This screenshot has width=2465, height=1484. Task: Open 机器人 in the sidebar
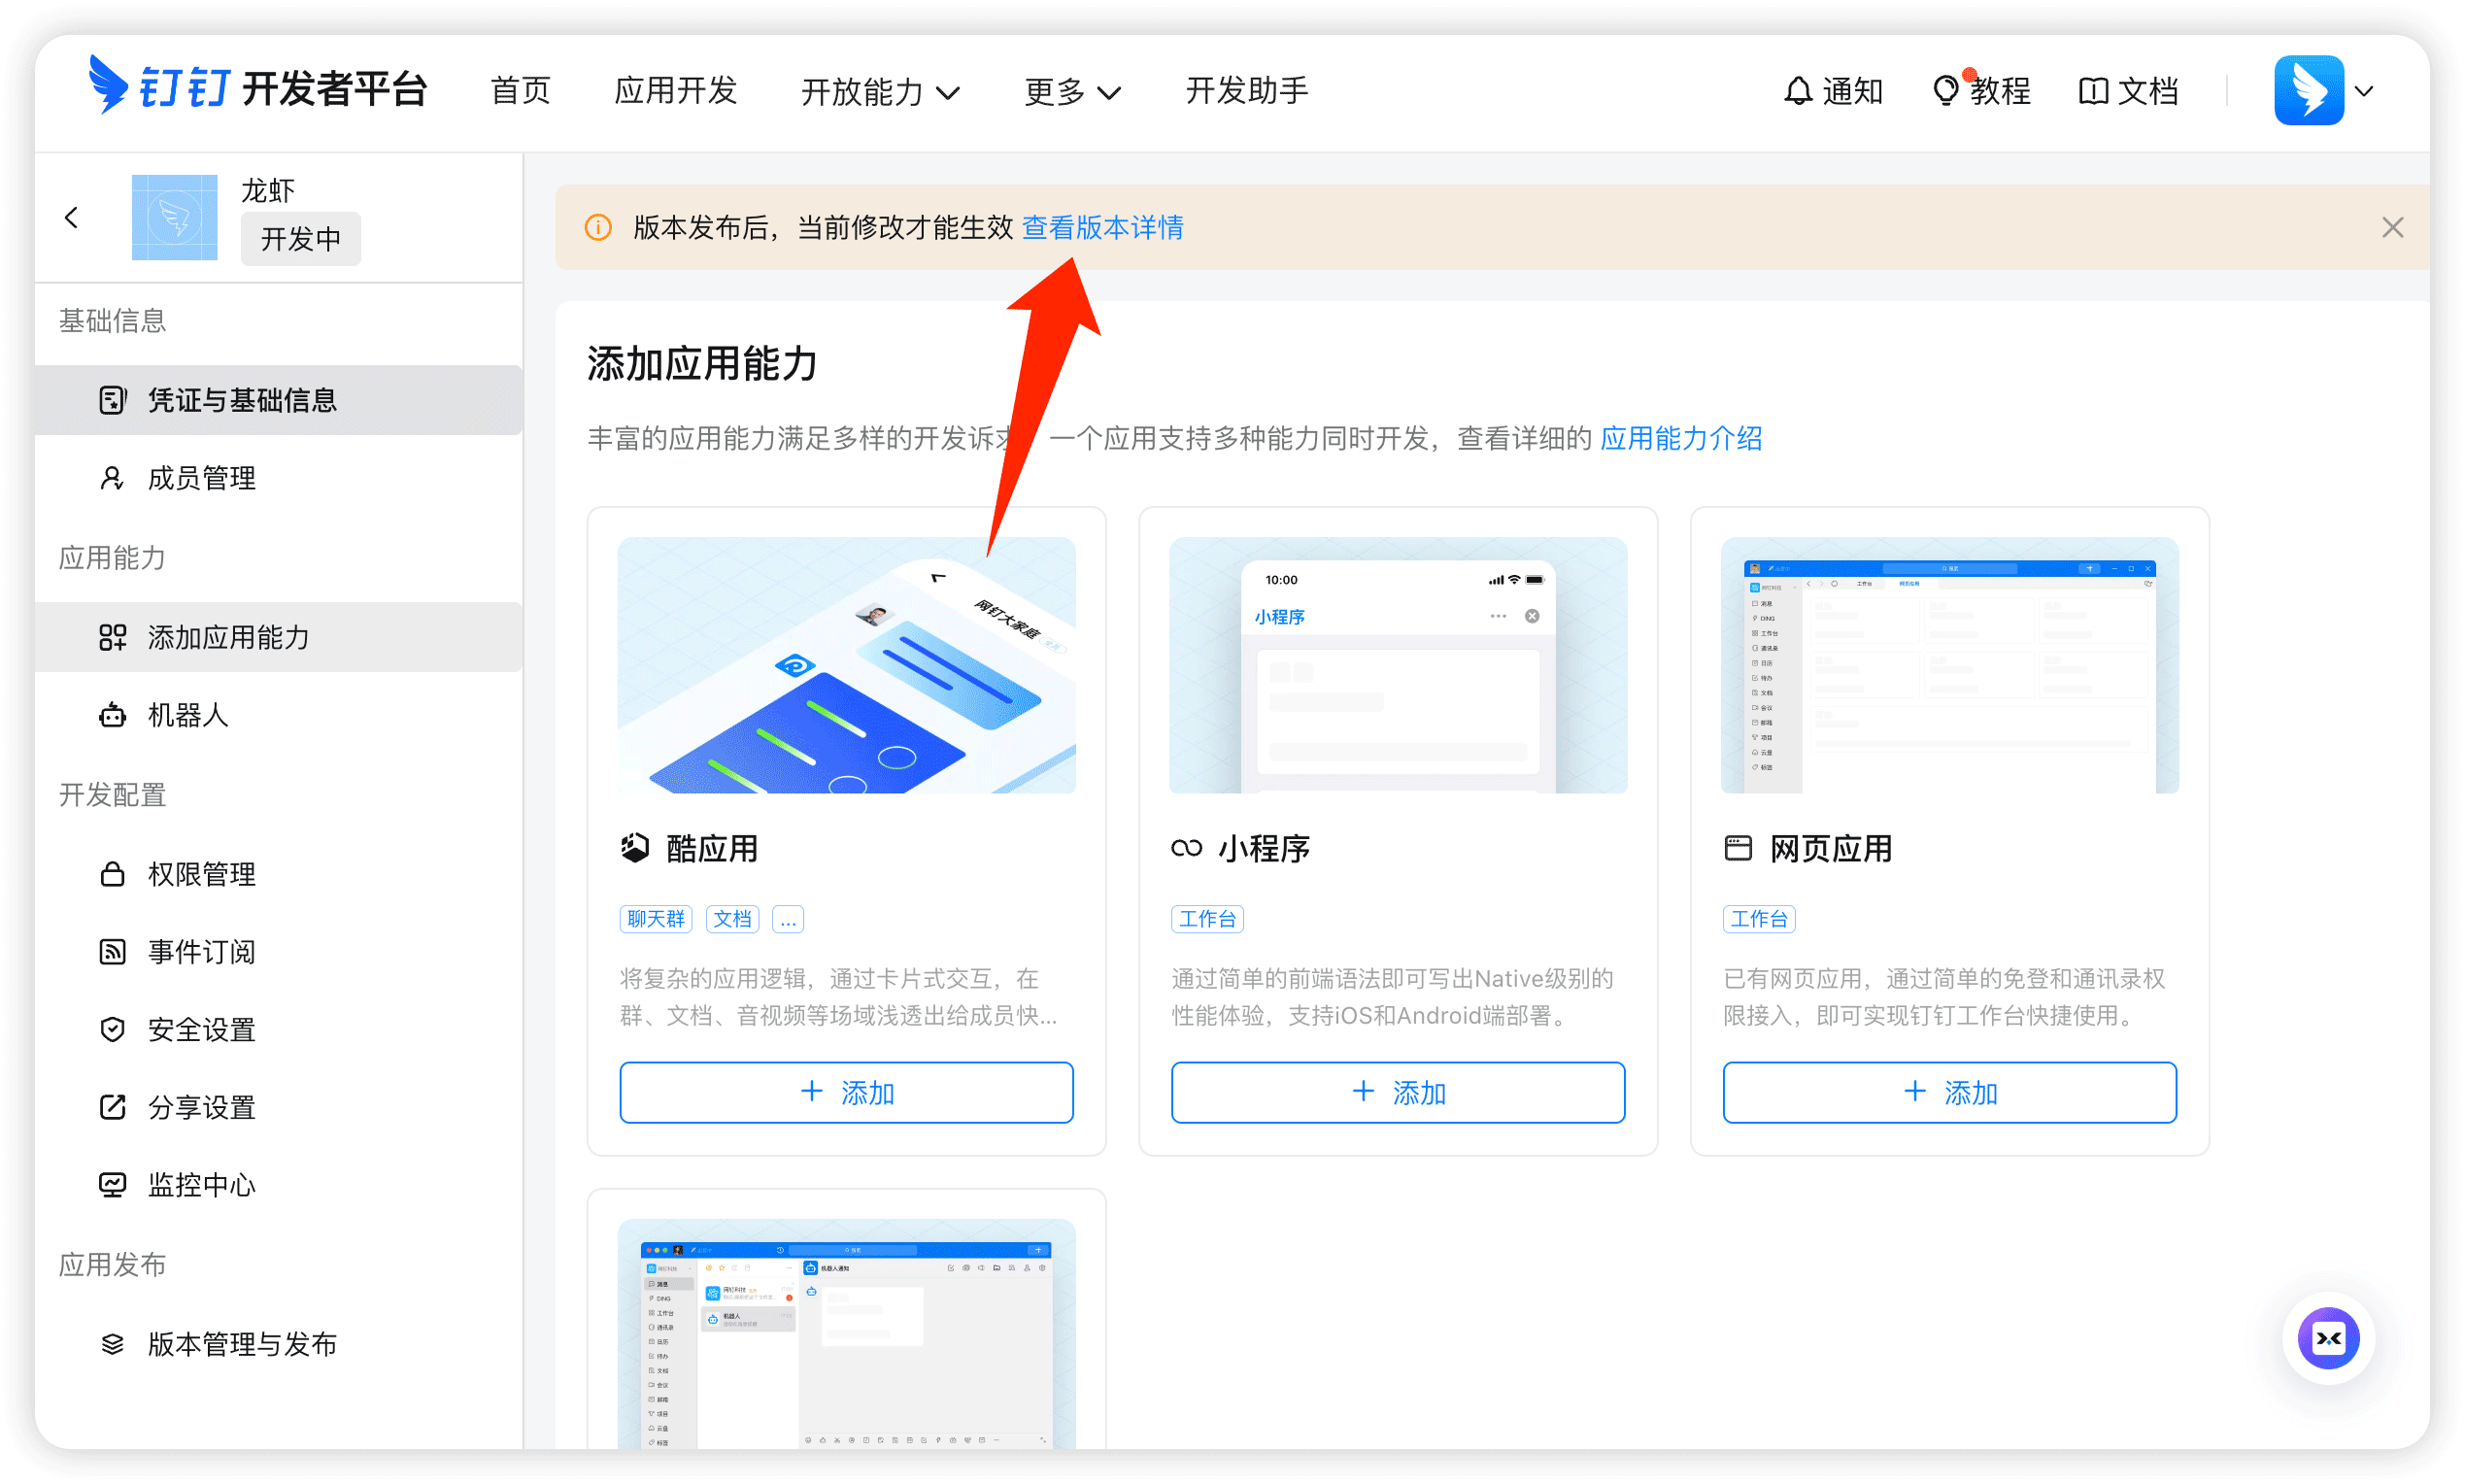pos(188,715)
